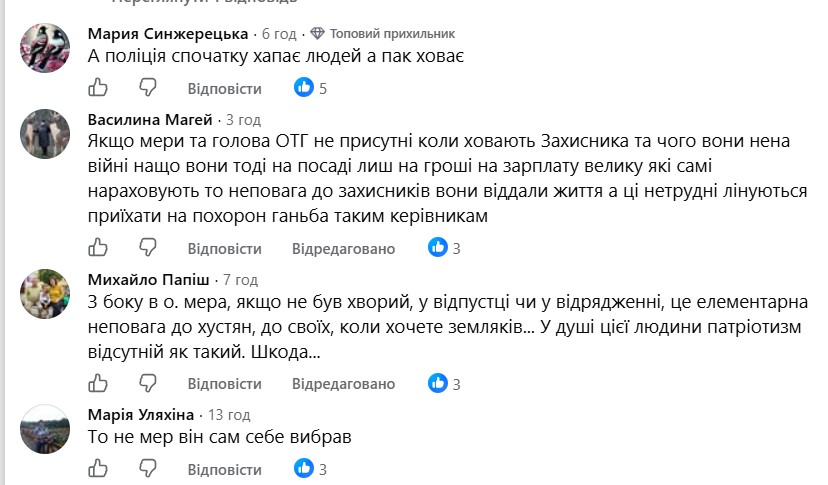Image resolution: width=828 pixels, height=485 pixels.
Task: Thumbs down Василина Магей's comment
Action: pyautogui.click(x=148, y=247)
